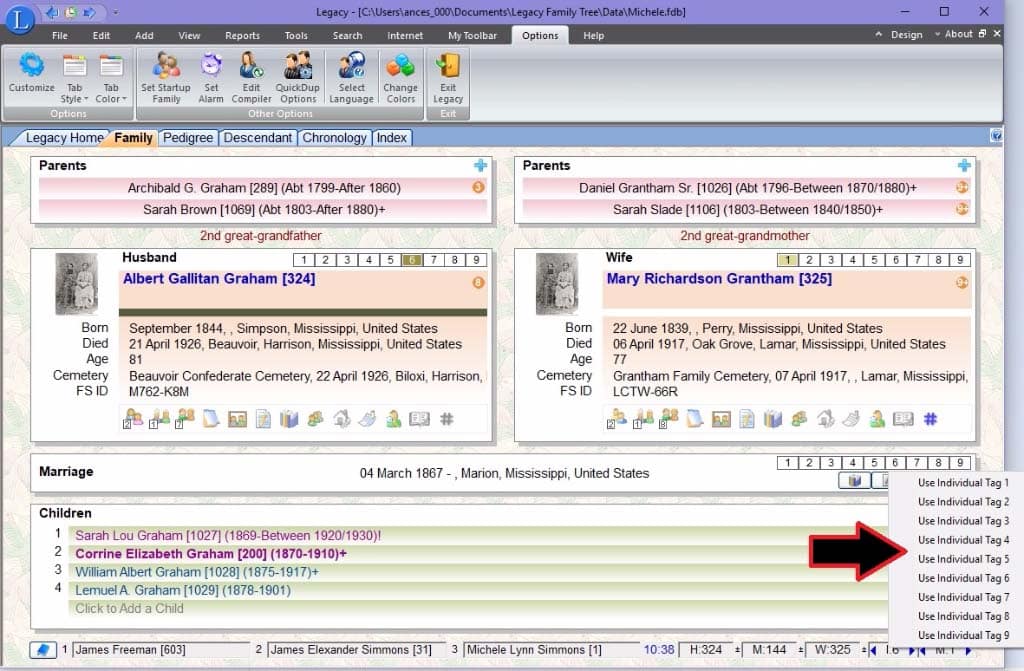Open wife's sources books icon
The height and width of the screenshot is (671, 1024).
[773, 419]
